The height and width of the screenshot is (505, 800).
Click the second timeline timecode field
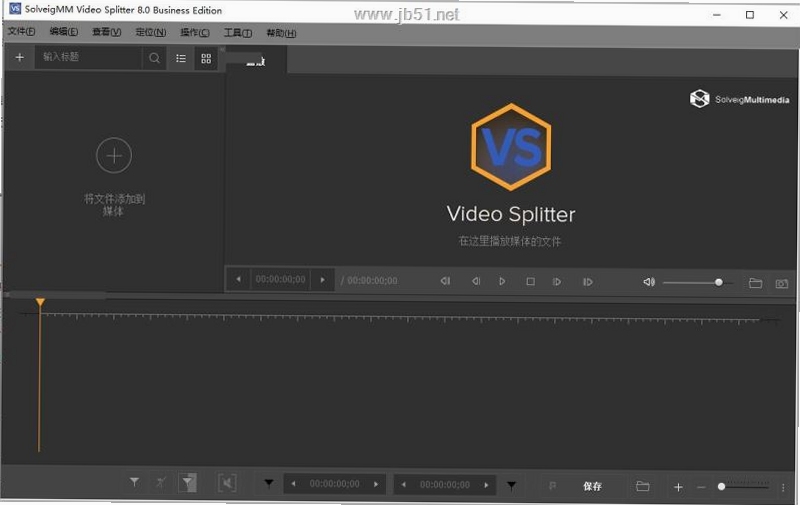pyautogui.click(x=445, y=485)
